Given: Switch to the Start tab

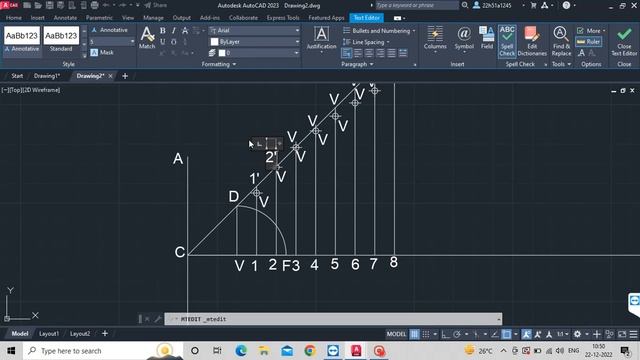Looking at the screenshot, I should tap(17, 76).
